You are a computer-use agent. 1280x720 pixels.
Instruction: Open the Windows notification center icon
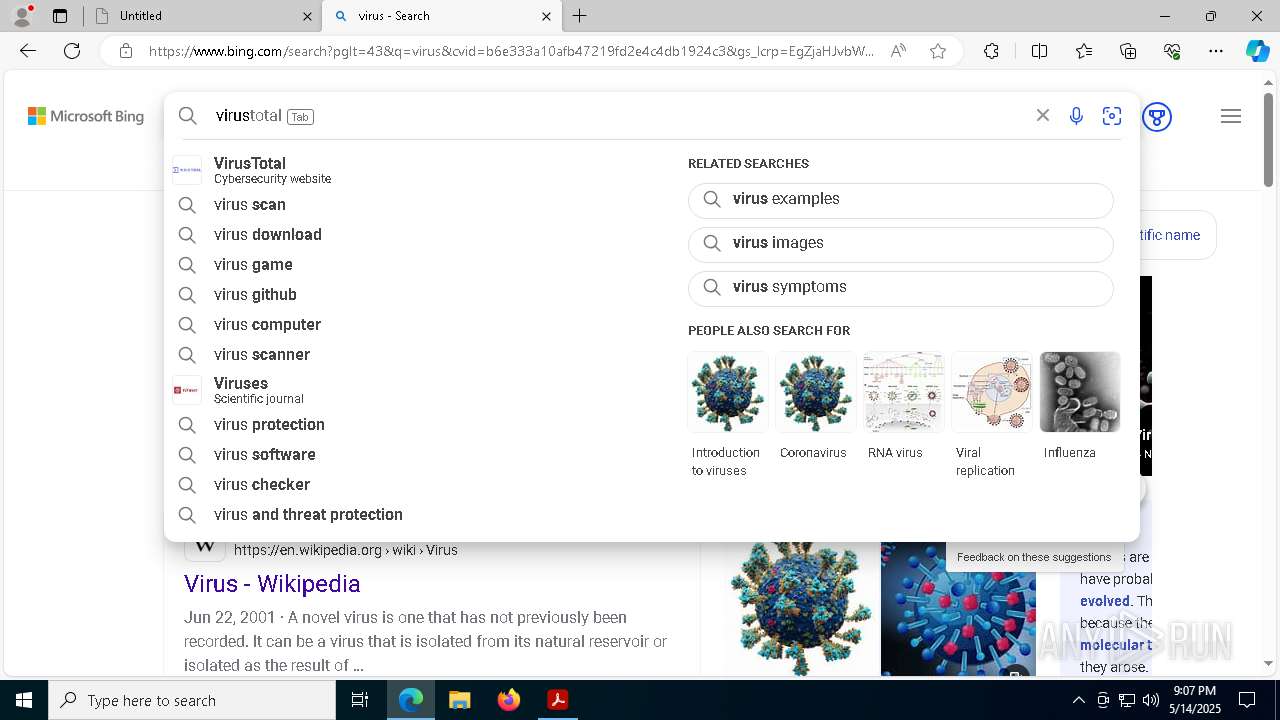click(1247, 700)
